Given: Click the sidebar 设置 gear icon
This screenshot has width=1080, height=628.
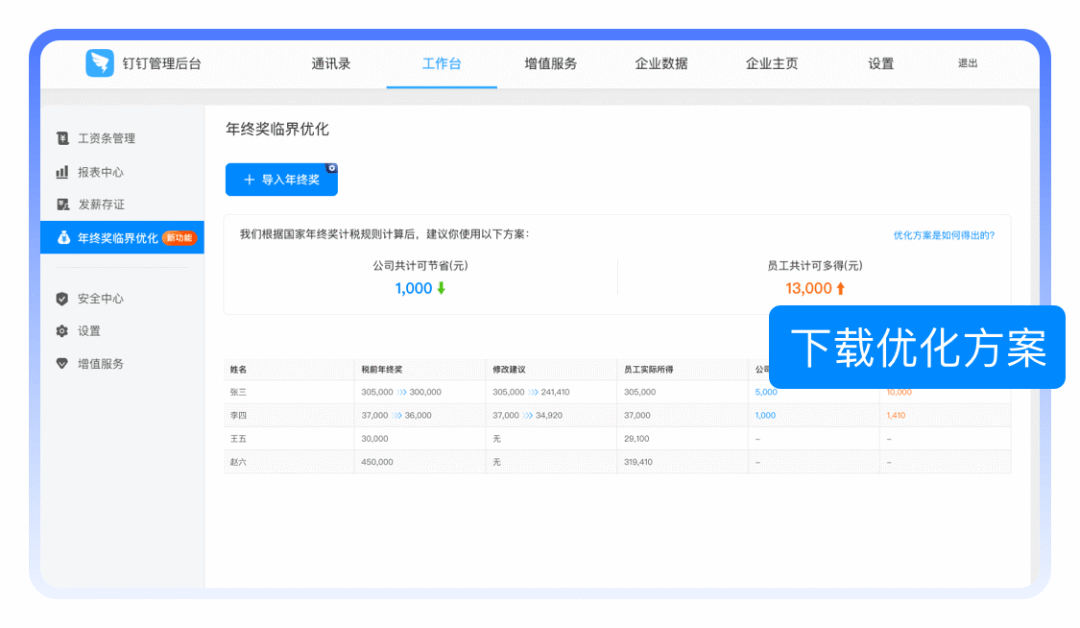Looking at the screenshot, I should (63, 331).
